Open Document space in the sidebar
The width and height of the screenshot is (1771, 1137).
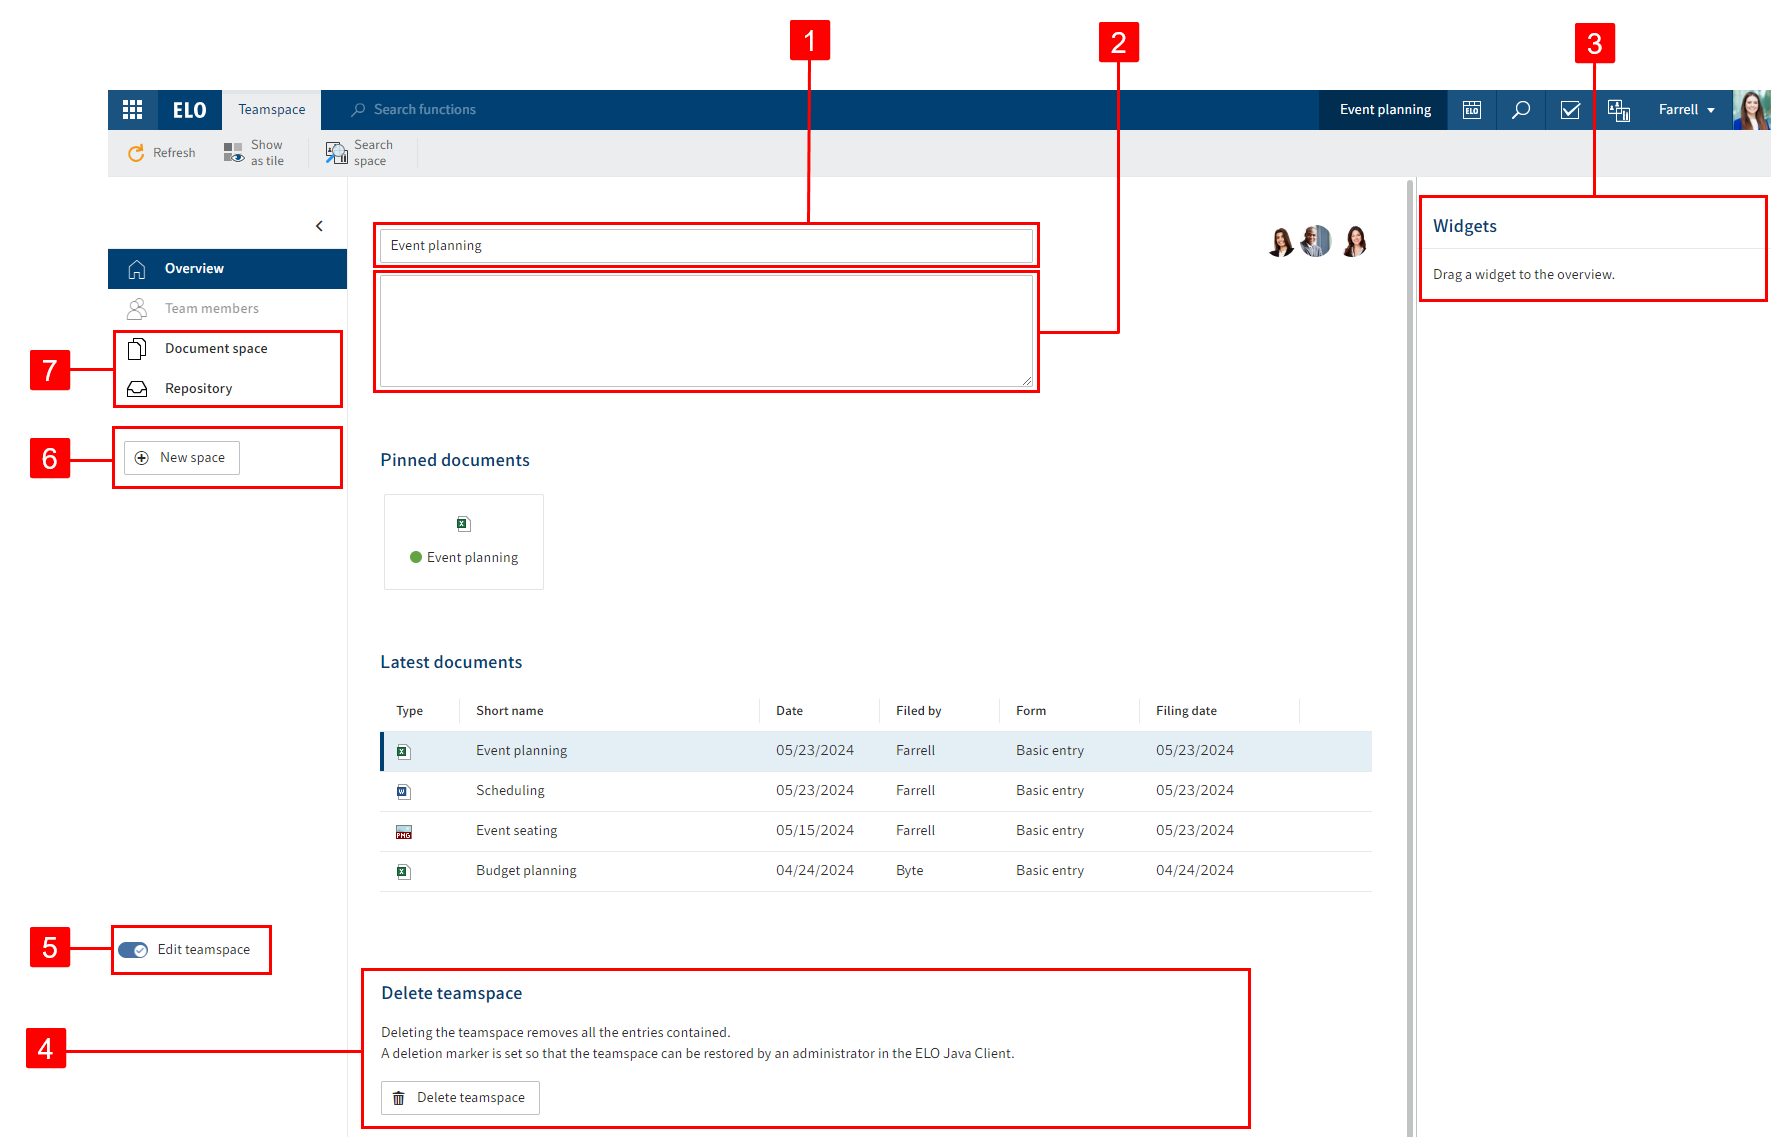point(228,349)
